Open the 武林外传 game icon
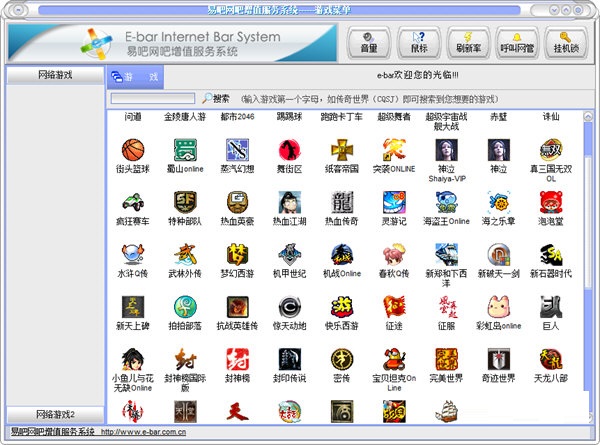This screenshot has height=445, width=600. pos(185,254)
